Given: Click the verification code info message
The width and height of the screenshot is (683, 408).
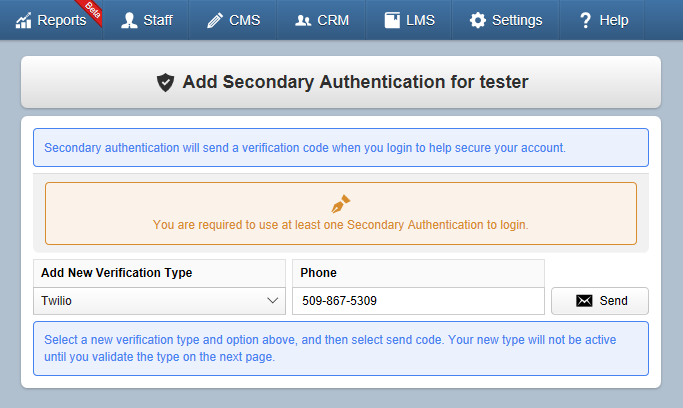Looking at the screenshot, I should (305, 148).
